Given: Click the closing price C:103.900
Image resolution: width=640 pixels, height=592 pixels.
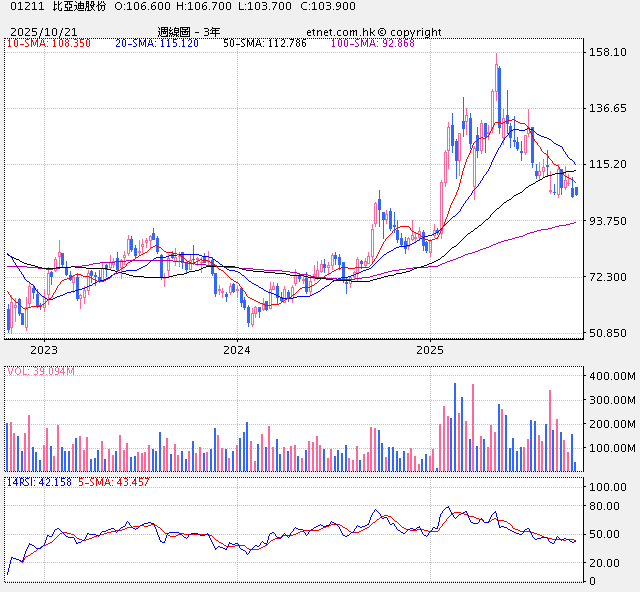Looking at the screenshot, I should click(x=328, y=7).
